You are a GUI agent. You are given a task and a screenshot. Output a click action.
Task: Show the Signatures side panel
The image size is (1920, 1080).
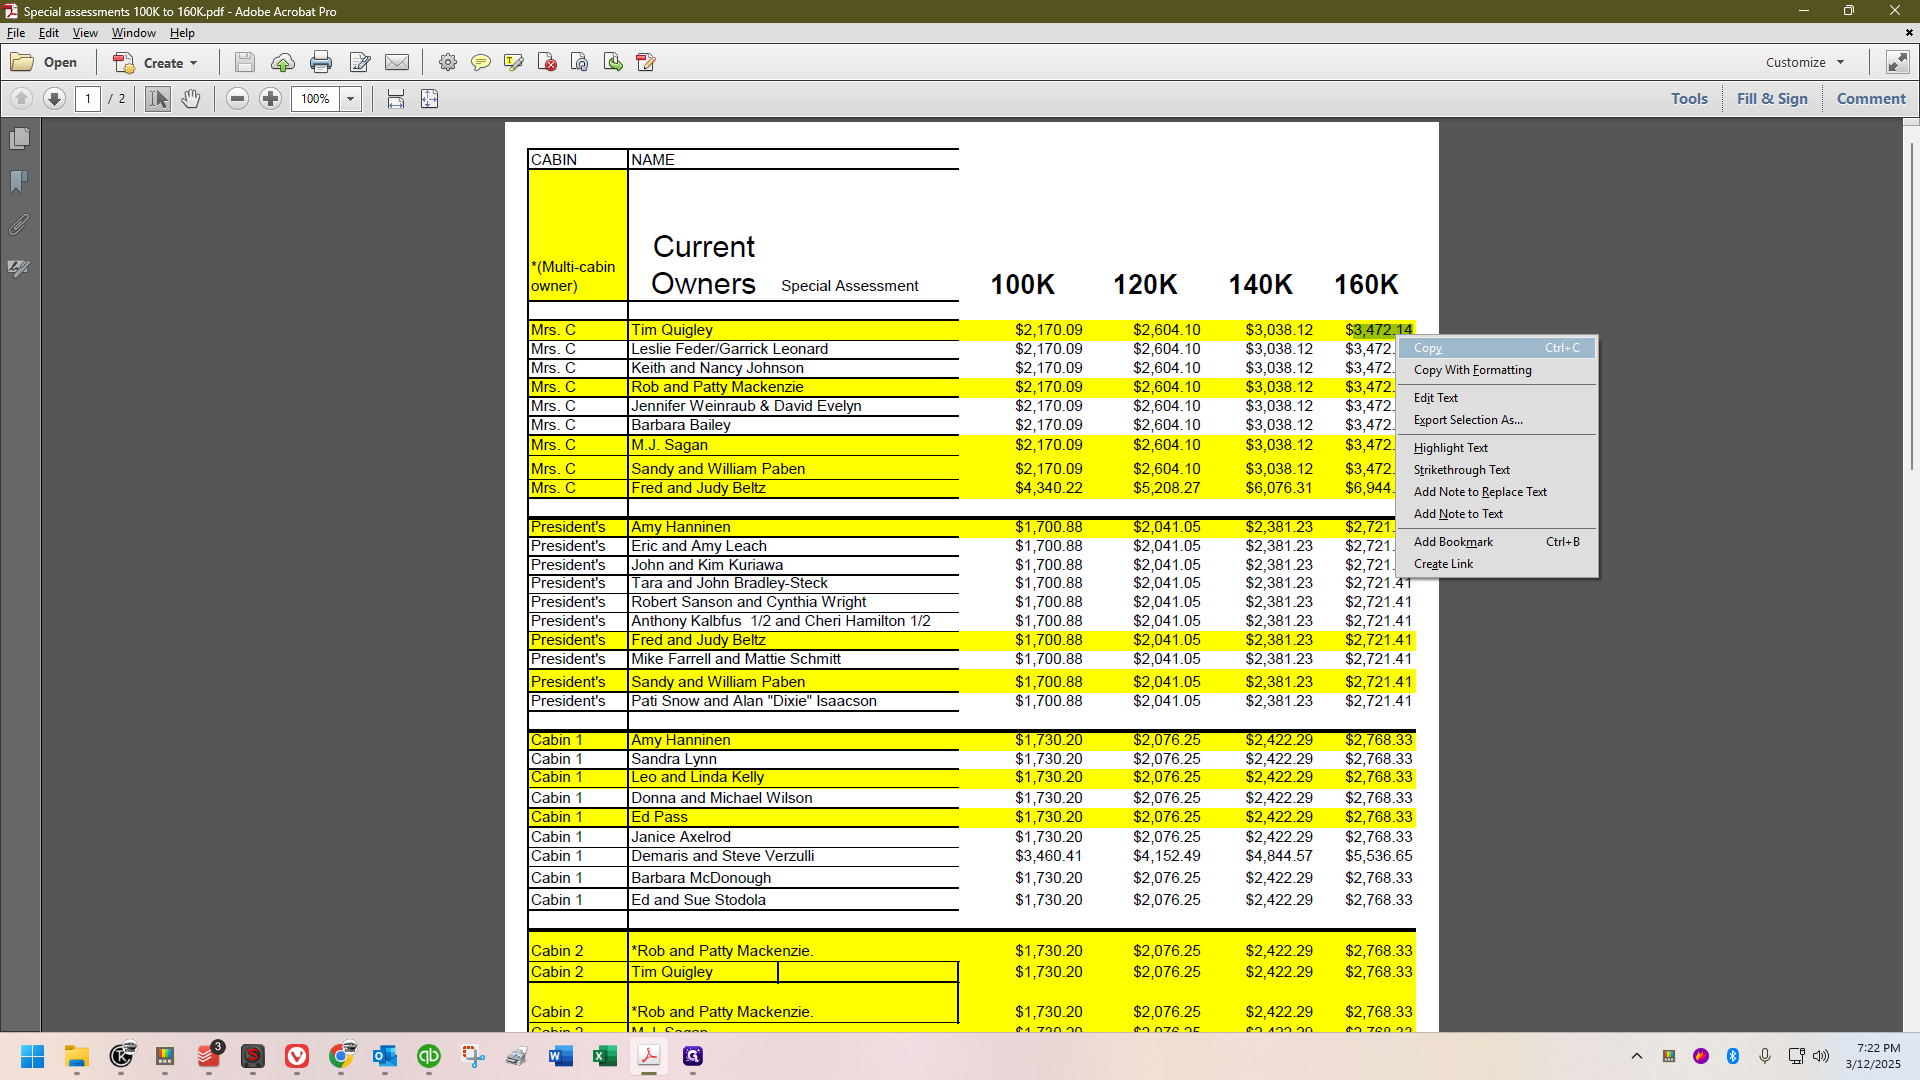(x=19, y=268)
